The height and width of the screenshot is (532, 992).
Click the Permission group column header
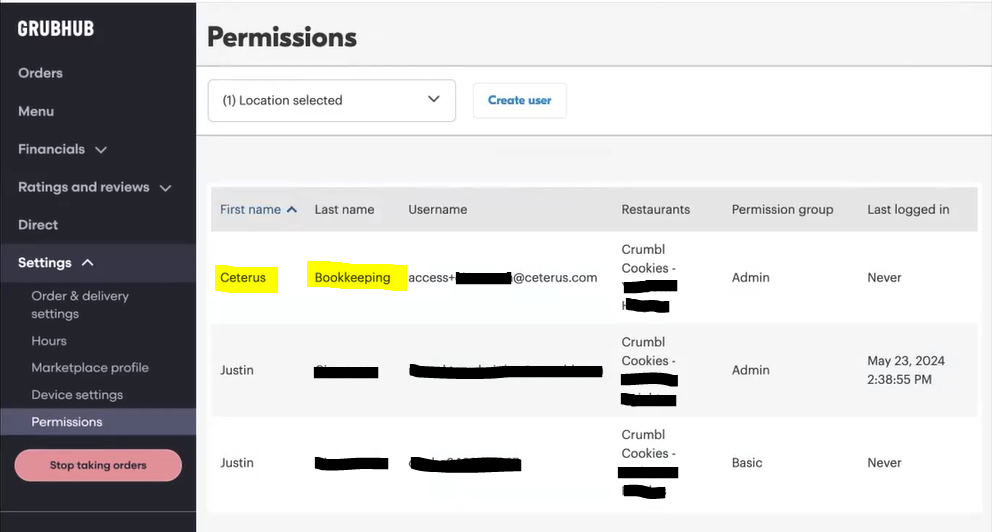(782, 209)
